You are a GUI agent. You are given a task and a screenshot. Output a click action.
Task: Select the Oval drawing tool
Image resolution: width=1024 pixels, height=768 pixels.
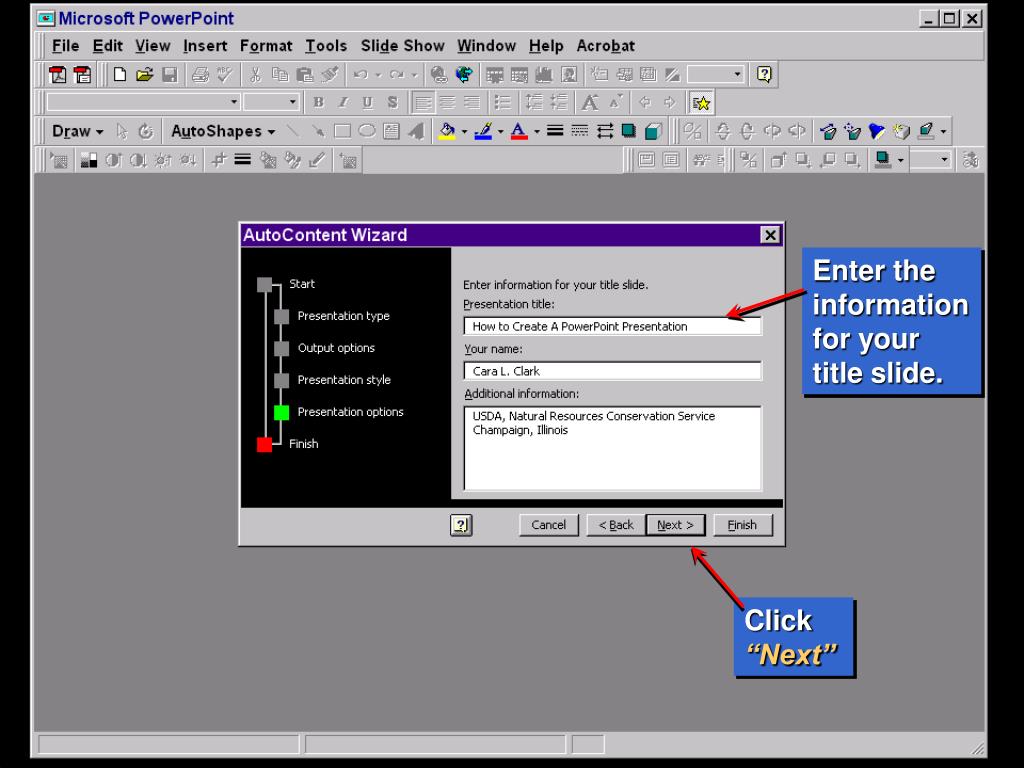367,131
